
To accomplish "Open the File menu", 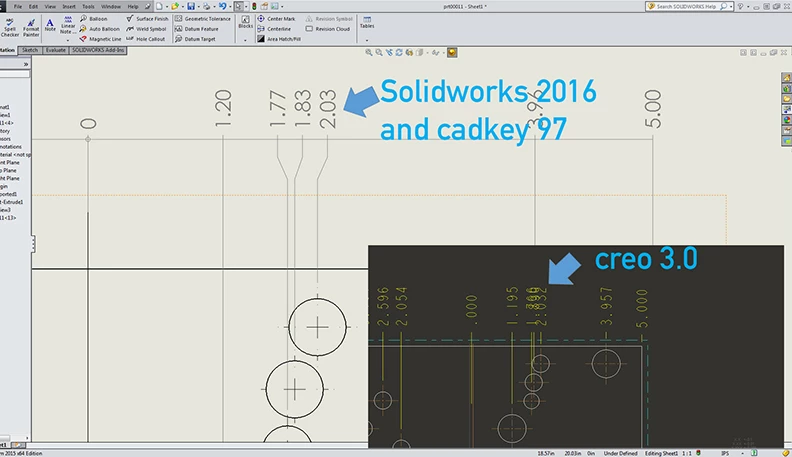I will click(x=18, y=7).
